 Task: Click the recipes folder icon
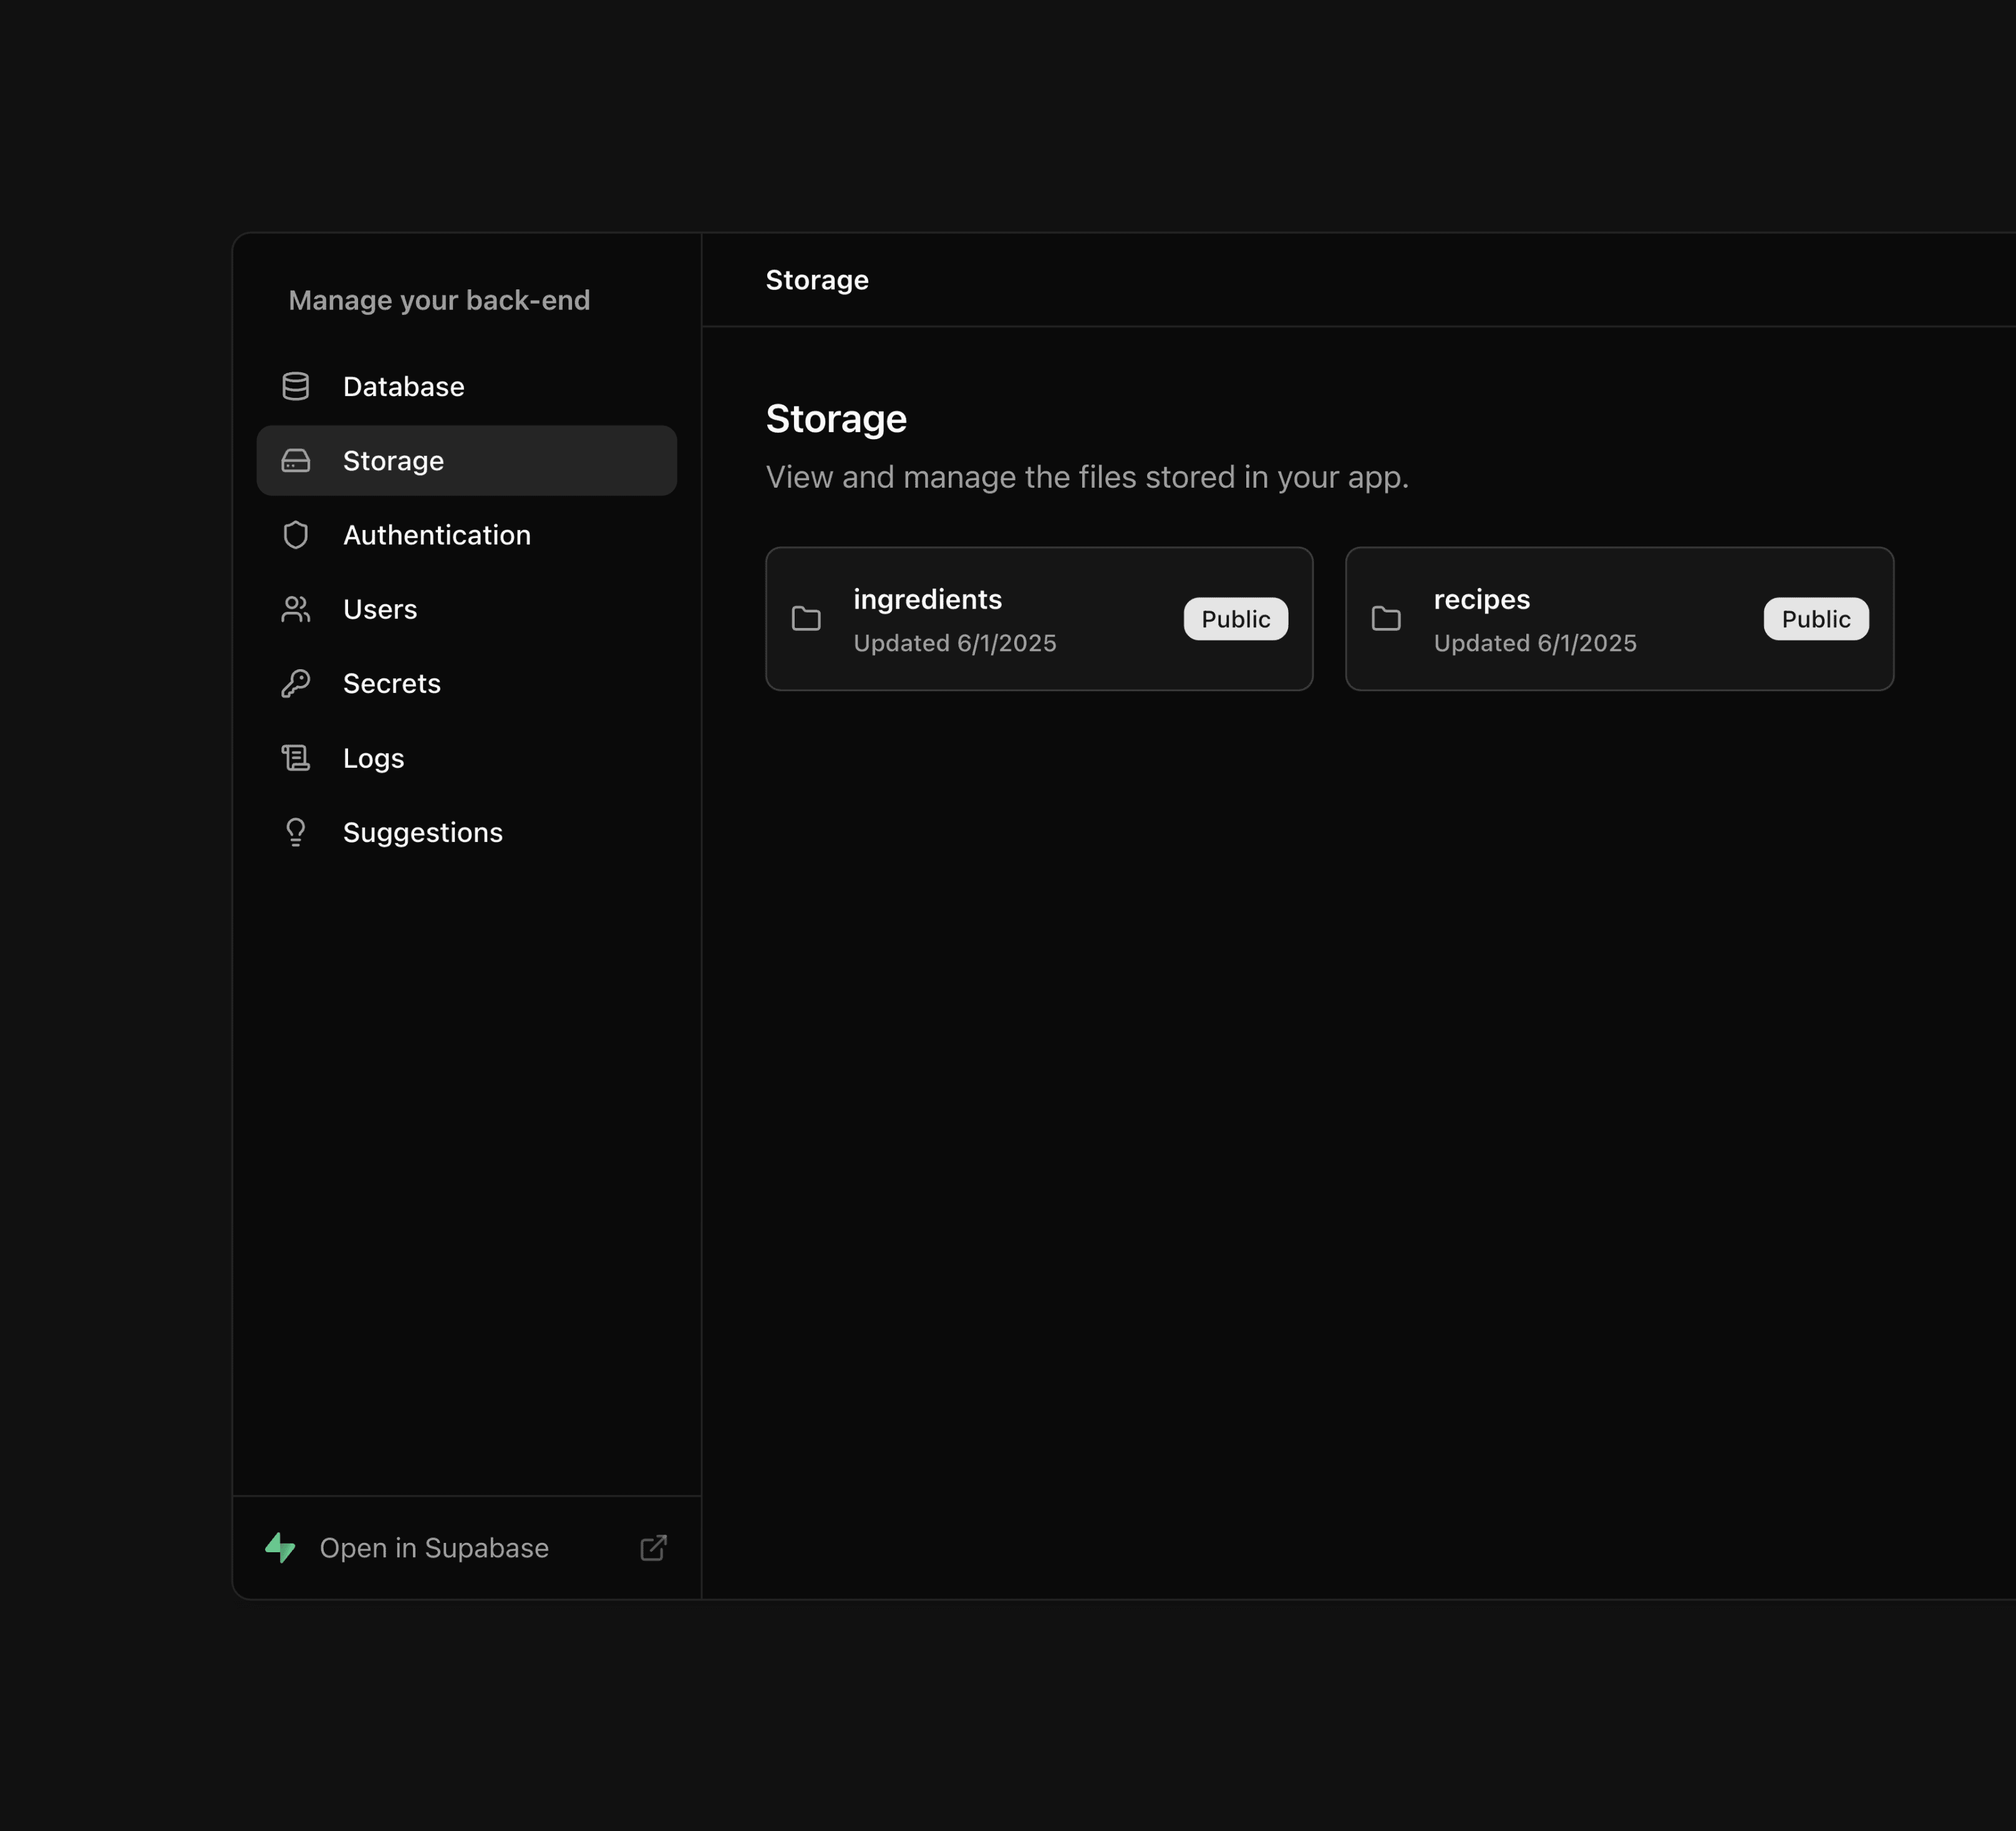1386,618
